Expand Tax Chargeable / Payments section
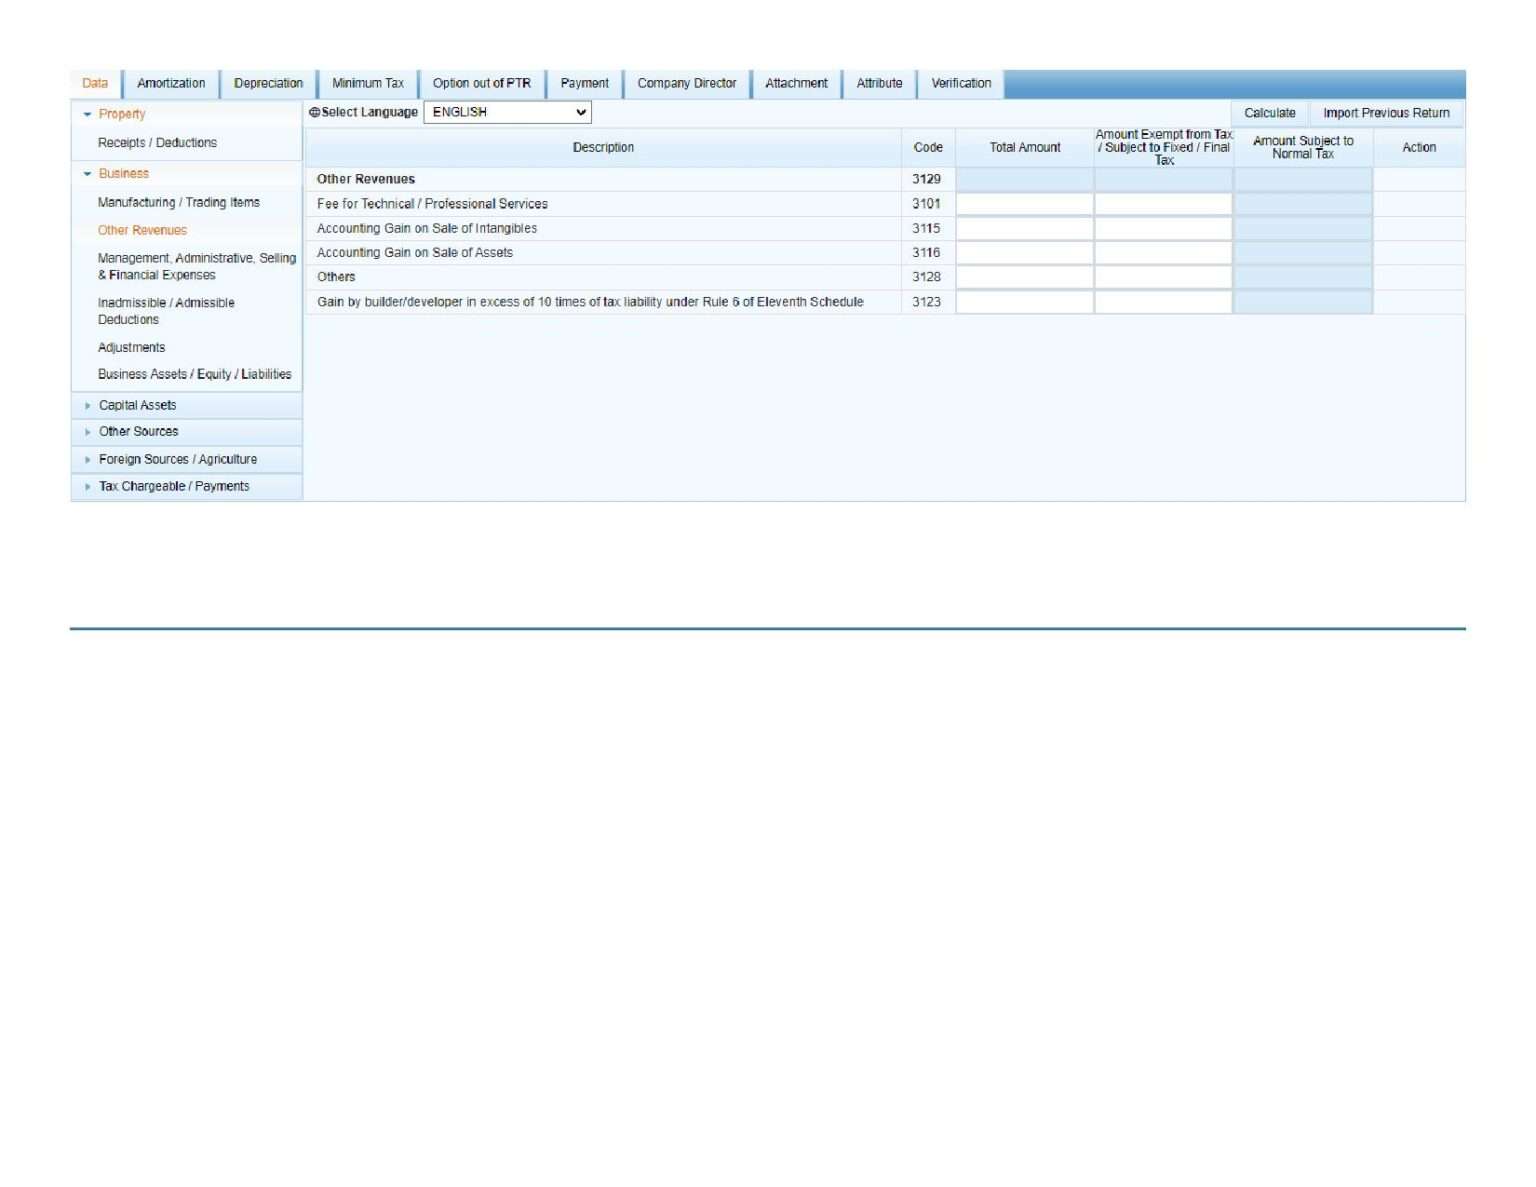The height and width of the screenshot is (1187, 1536). (x=88, y=487)
